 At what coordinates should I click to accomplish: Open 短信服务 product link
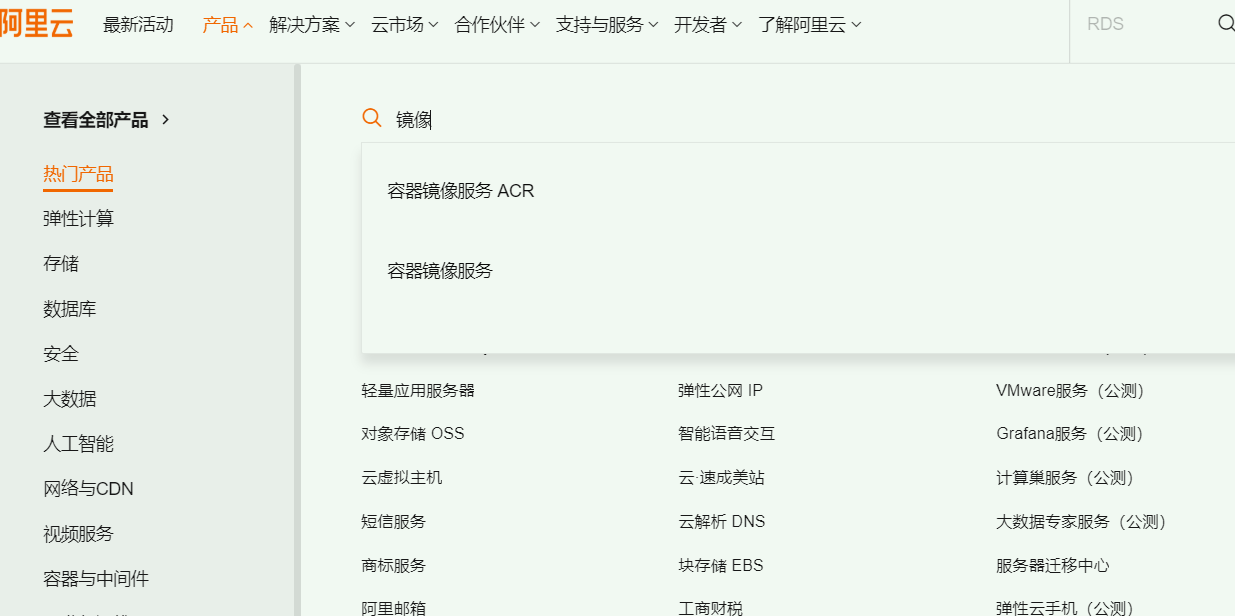click(x=393, y=522)
